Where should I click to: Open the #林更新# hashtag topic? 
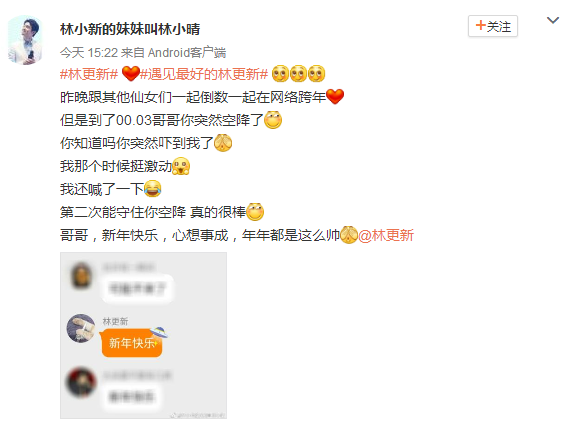pyautogui.click(x=89, y=74)
